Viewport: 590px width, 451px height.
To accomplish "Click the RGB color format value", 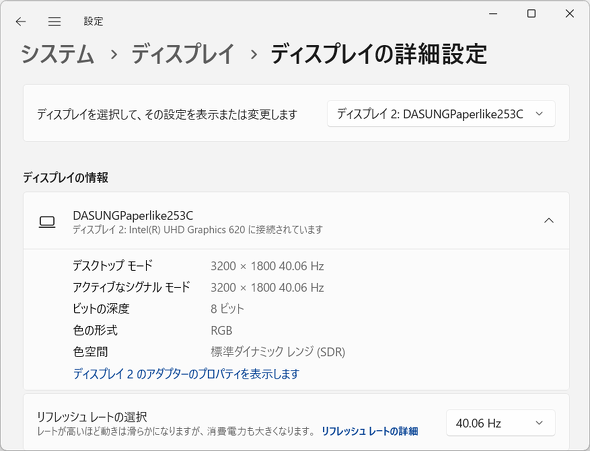I will point(221,331).
